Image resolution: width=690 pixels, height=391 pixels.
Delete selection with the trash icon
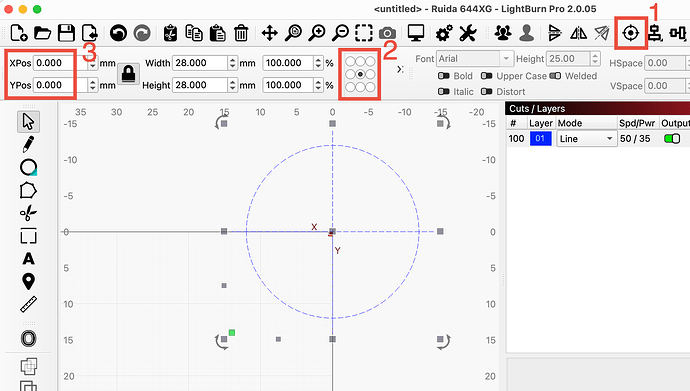[241, 33]
